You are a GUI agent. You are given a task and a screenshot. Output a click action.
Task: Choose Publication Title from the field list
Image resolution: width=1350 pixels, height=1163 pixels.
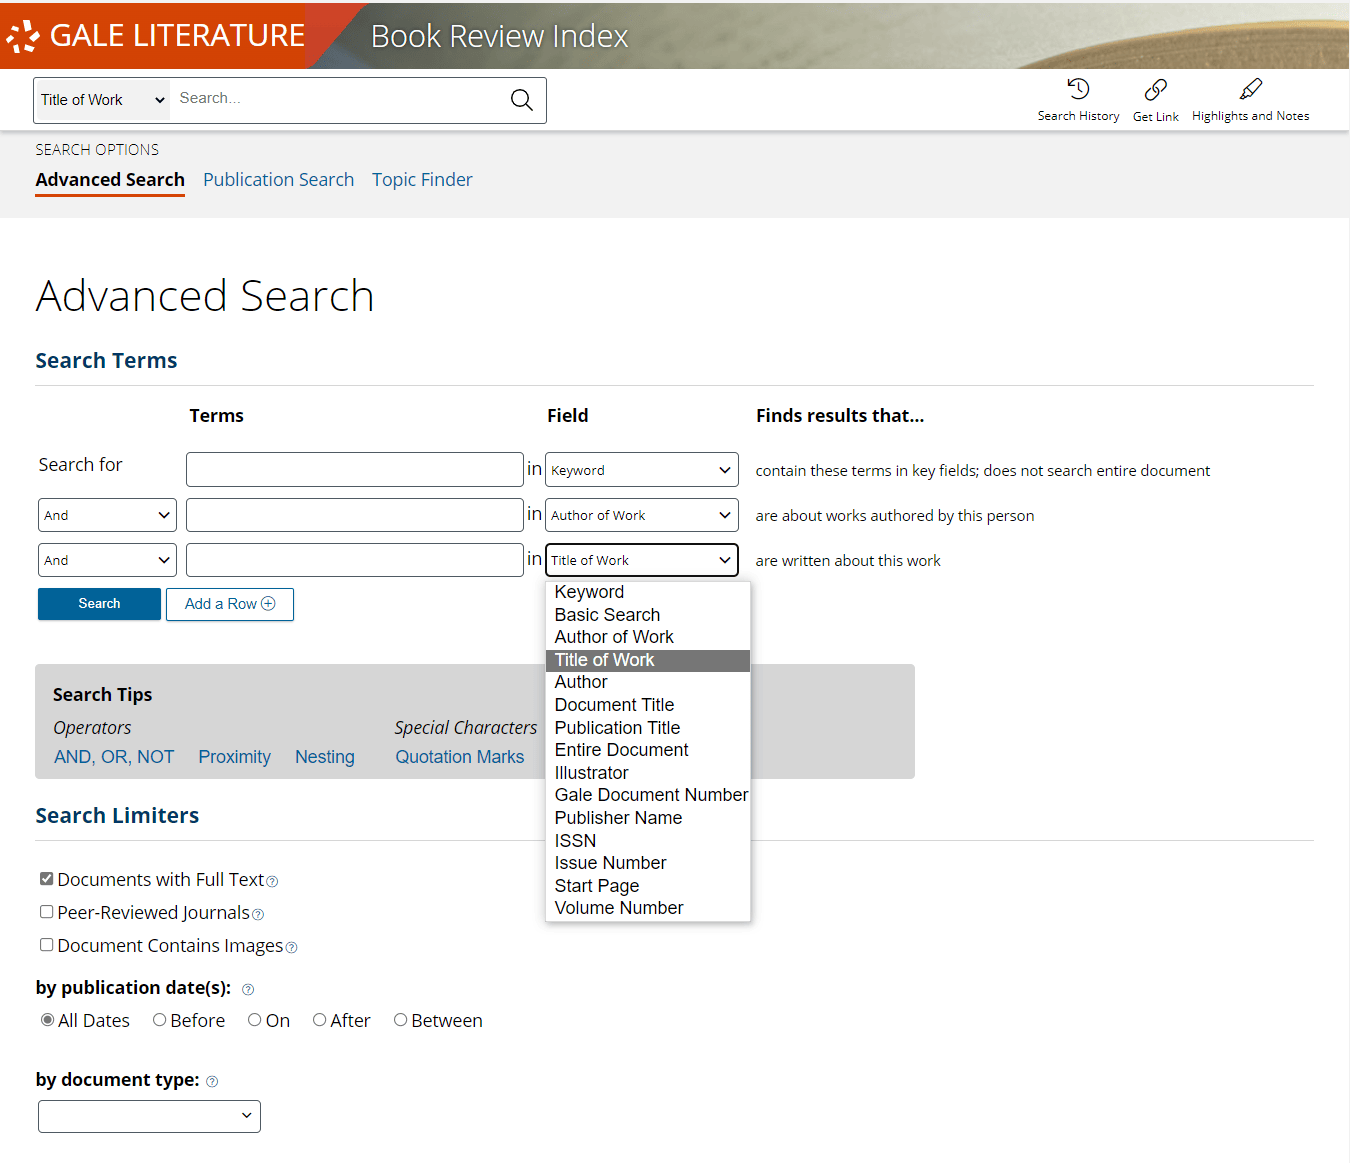coord(648,729)
